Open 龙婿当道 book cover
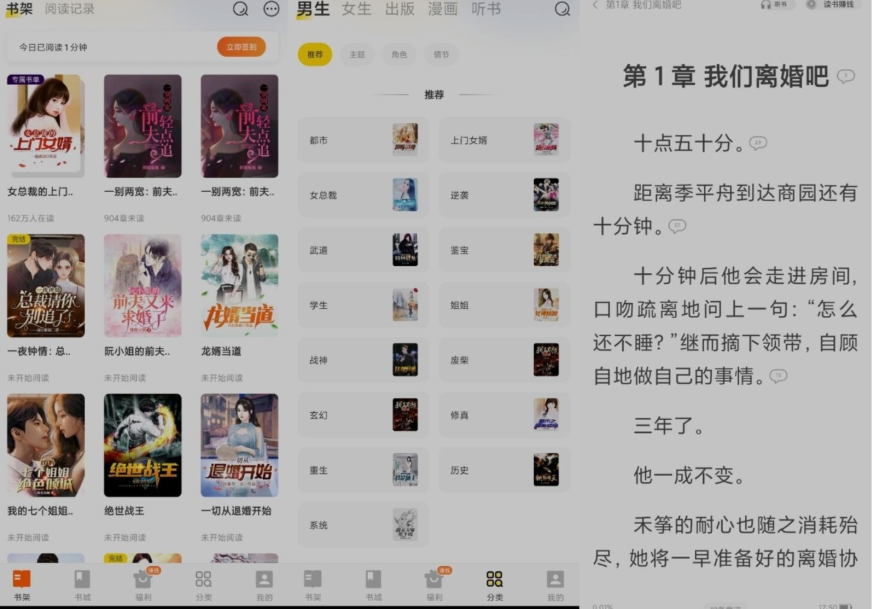Image resolution: width=872 pixels, height=609 pixels. pyautogui.click(x=239, y=285)
